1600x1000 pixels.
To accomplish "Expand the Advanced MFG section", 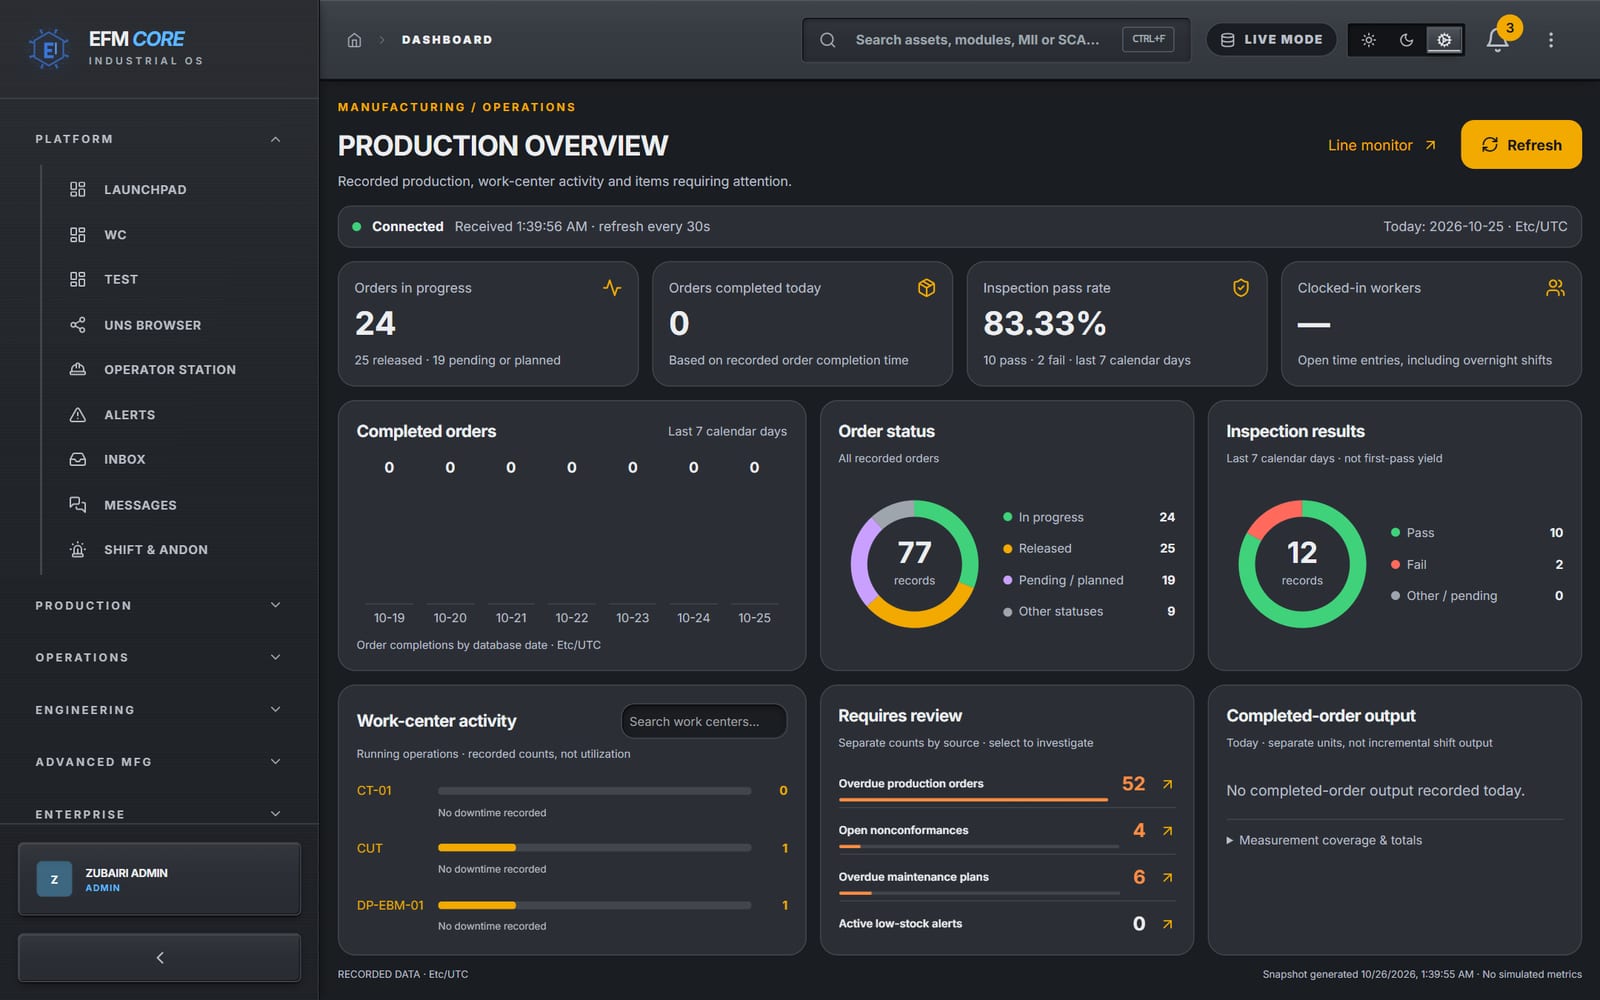I will [158, 761].
